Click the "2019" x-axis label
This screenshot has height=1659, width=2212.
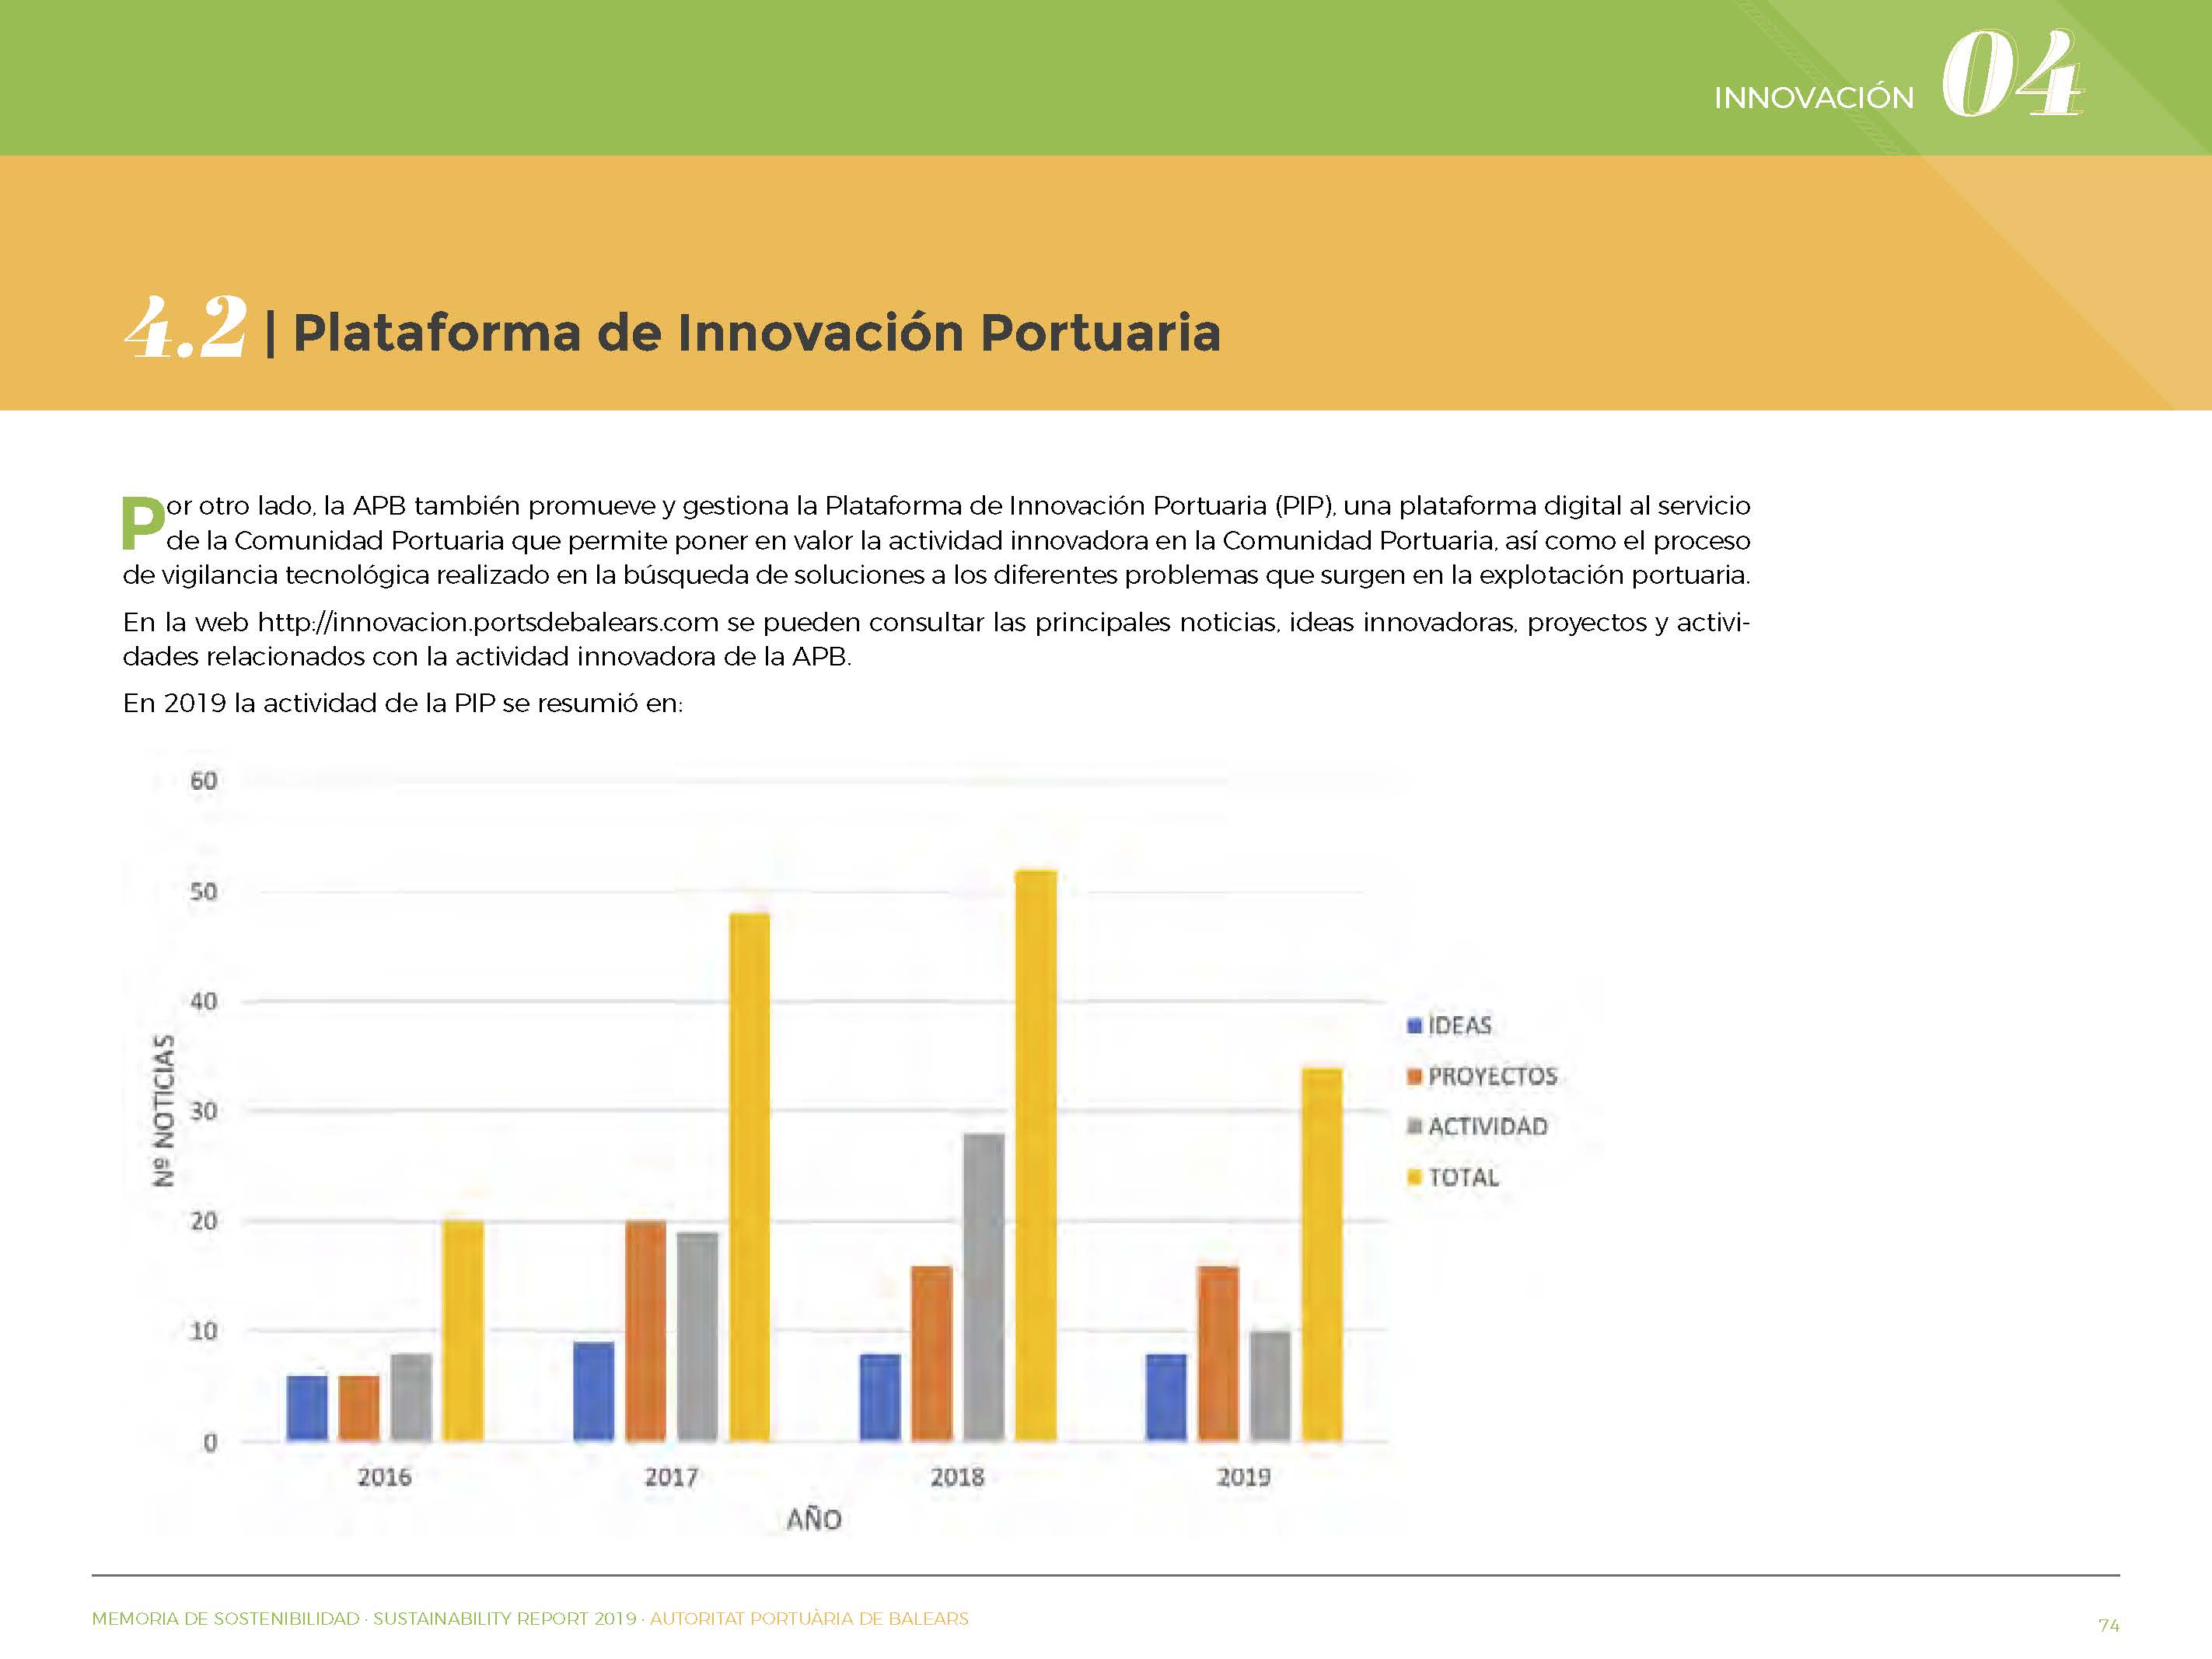tap(1244, 1477)
